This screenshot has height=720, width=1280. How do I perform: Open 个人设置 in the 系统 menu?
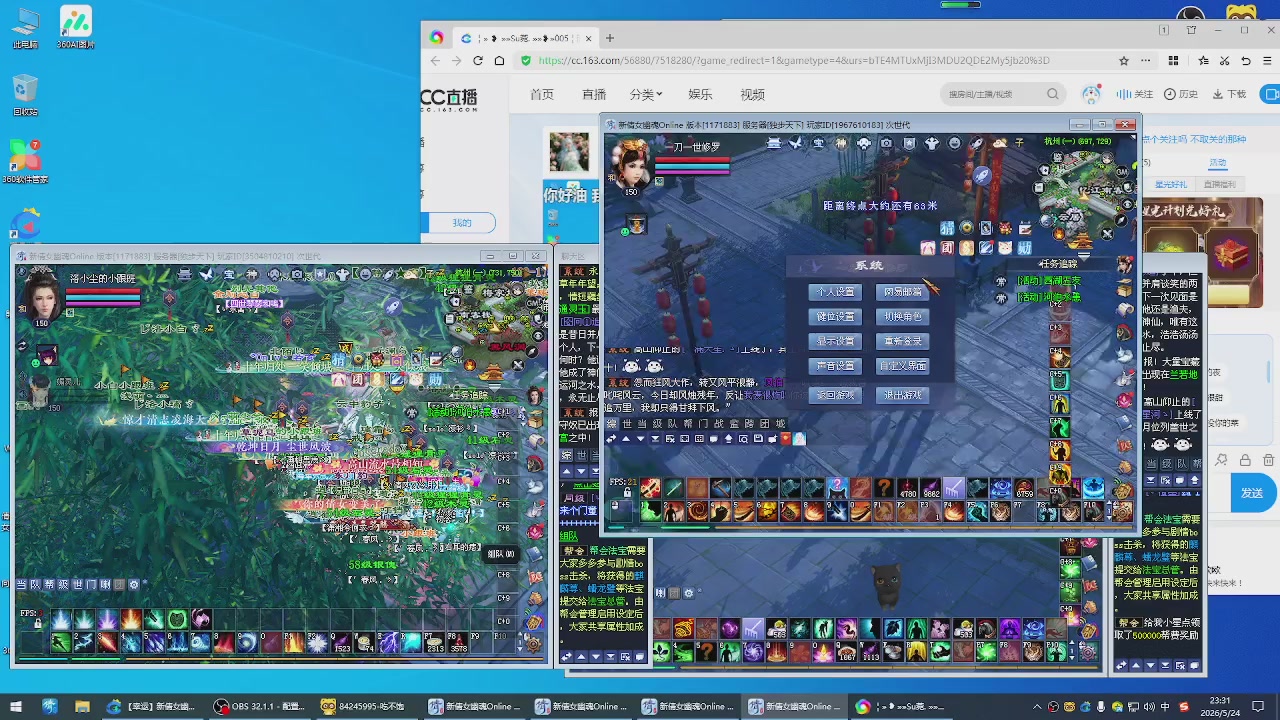(836, 292)
